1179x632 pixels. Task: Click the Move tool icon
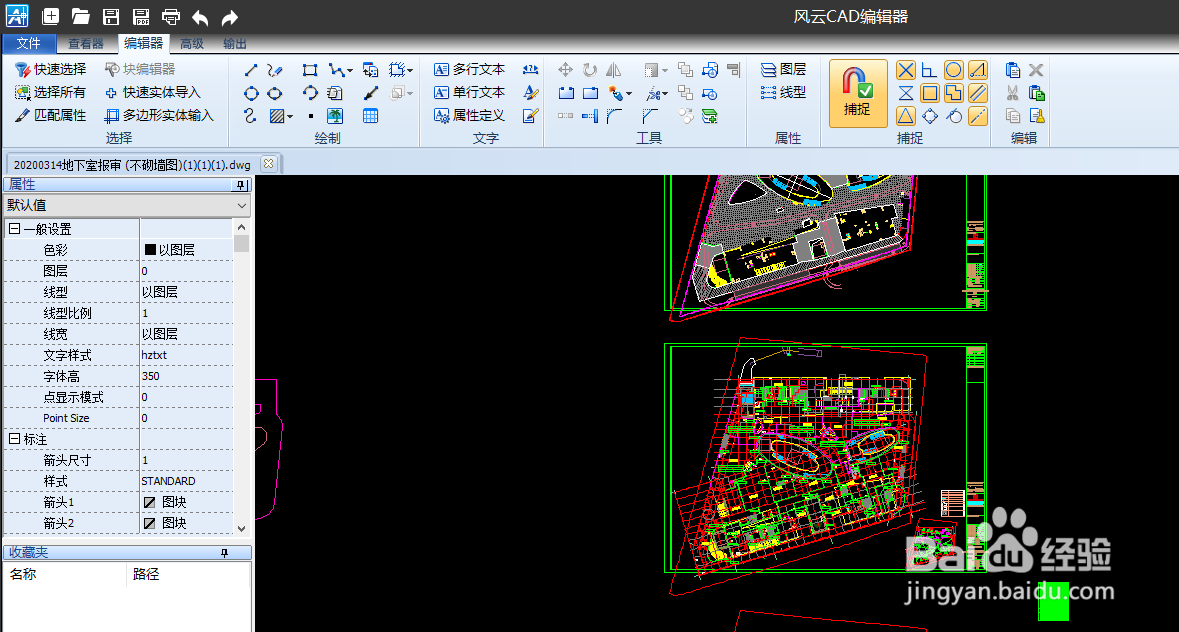(x=565, y=70)
